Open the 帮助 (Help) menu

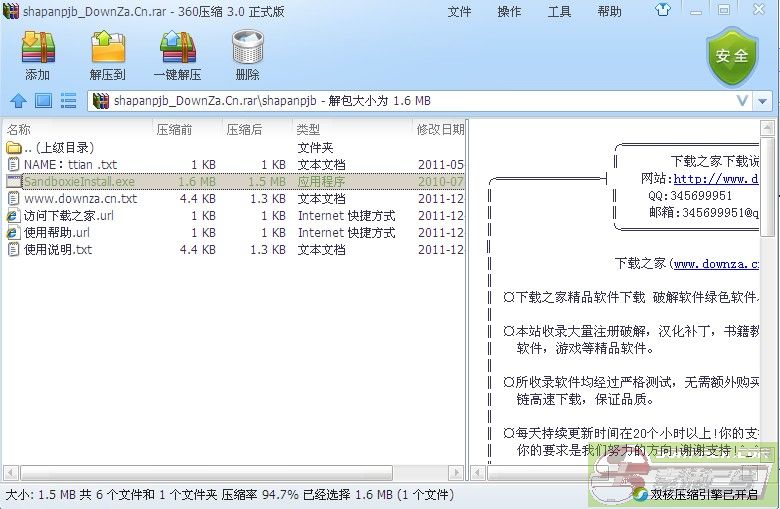[x=609, y=12]
